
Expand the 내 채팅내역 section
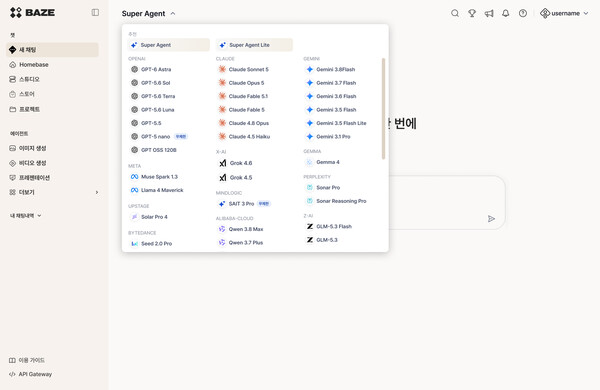[x=26, y=215]
